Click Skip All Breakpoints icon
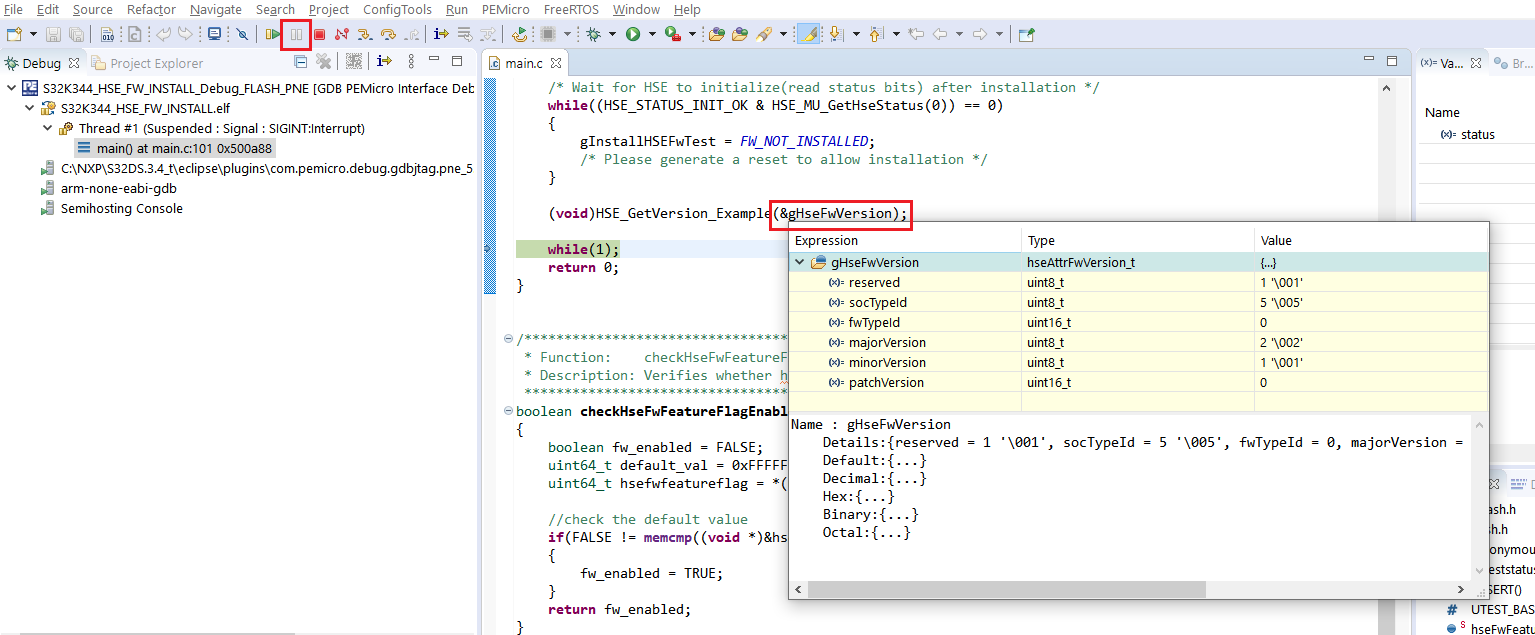The width and height of the screenshot is (1535, 635). [x=242, y=35]
